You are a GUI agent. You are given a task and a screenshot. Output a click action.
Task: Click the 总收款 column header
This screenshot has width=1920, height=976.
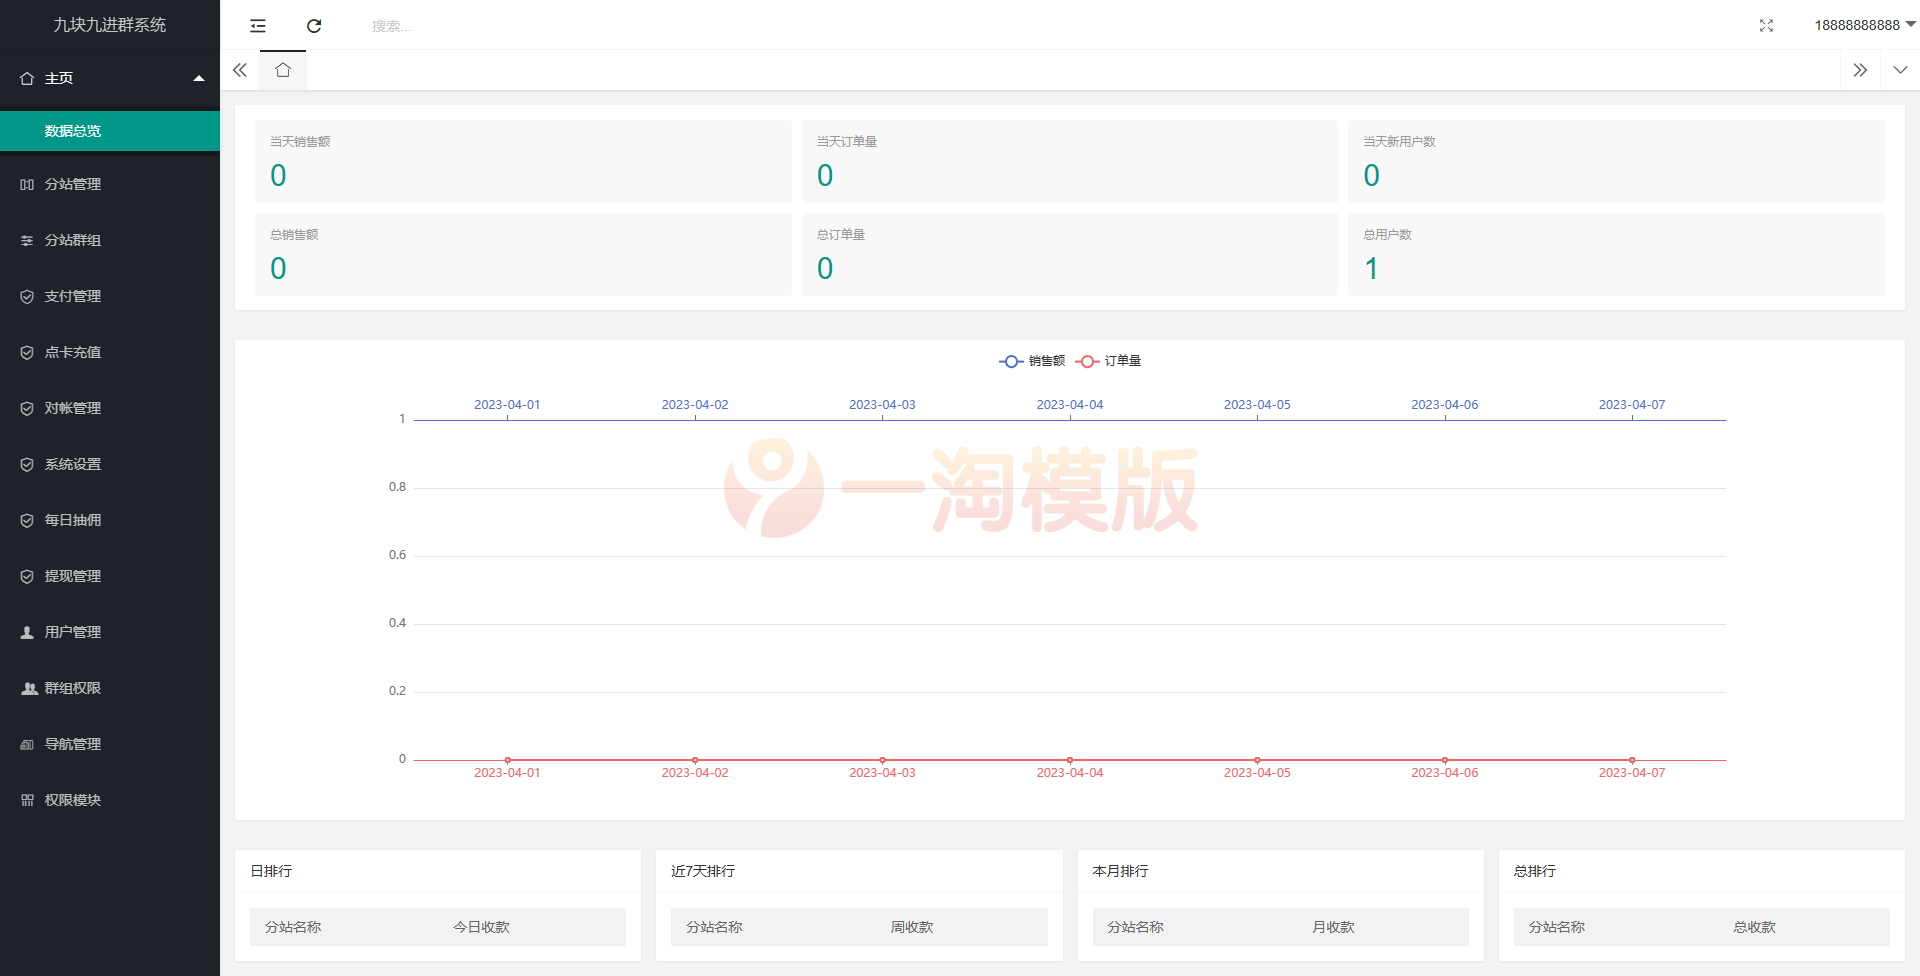1754,927
